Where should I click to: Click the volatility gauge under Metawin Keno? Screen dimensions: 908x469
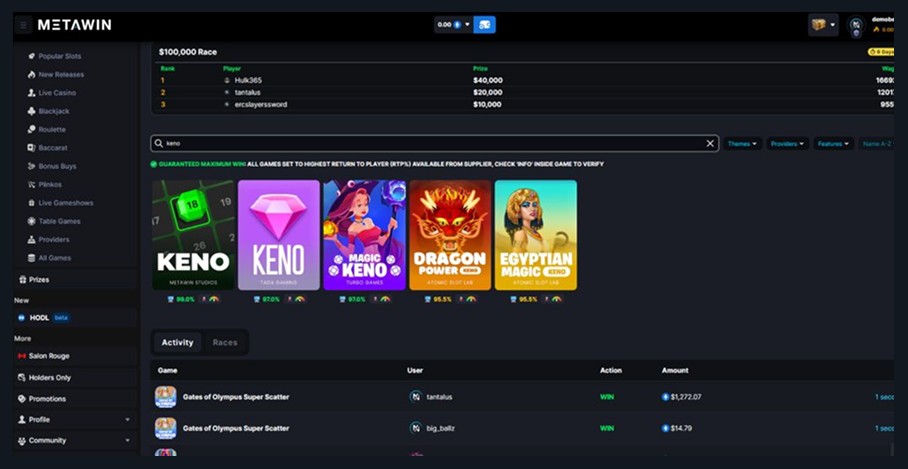pos(214,299)
